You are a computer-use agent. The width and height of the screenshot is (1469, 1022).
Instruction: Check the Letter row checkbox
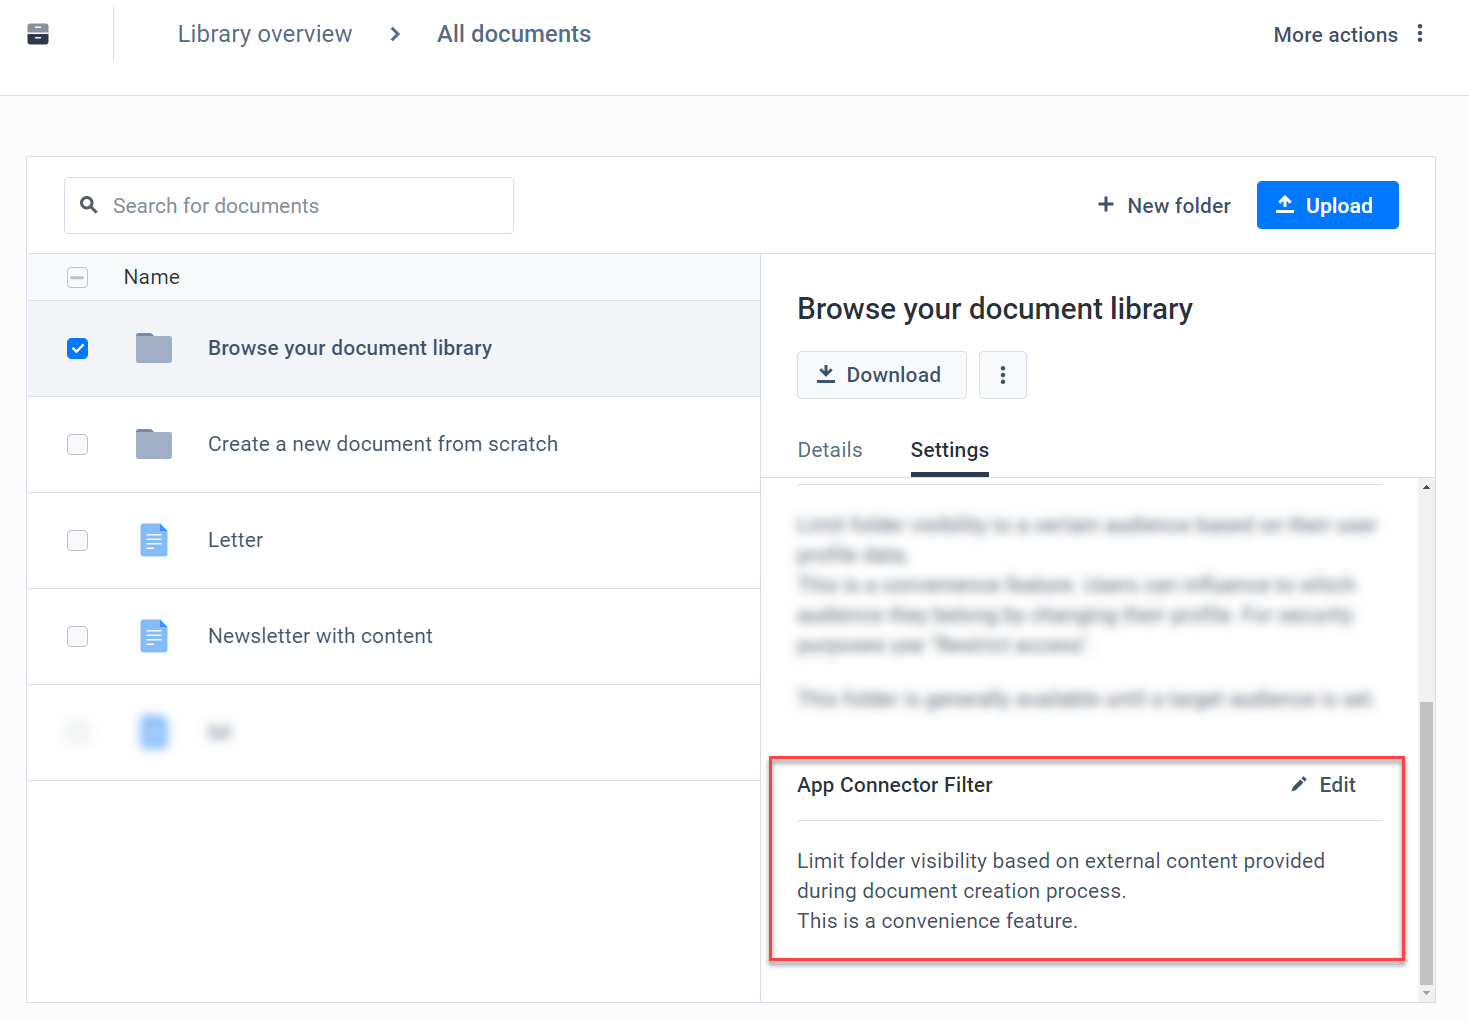pyautogui.click(x=77, y=540)
